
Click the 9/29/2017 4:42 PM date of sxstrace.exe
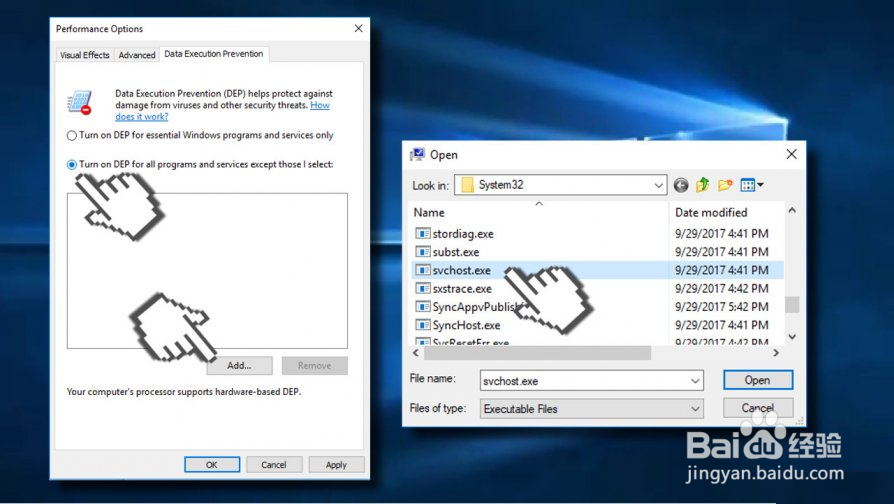pyautogui.click(x=722, y=288)
